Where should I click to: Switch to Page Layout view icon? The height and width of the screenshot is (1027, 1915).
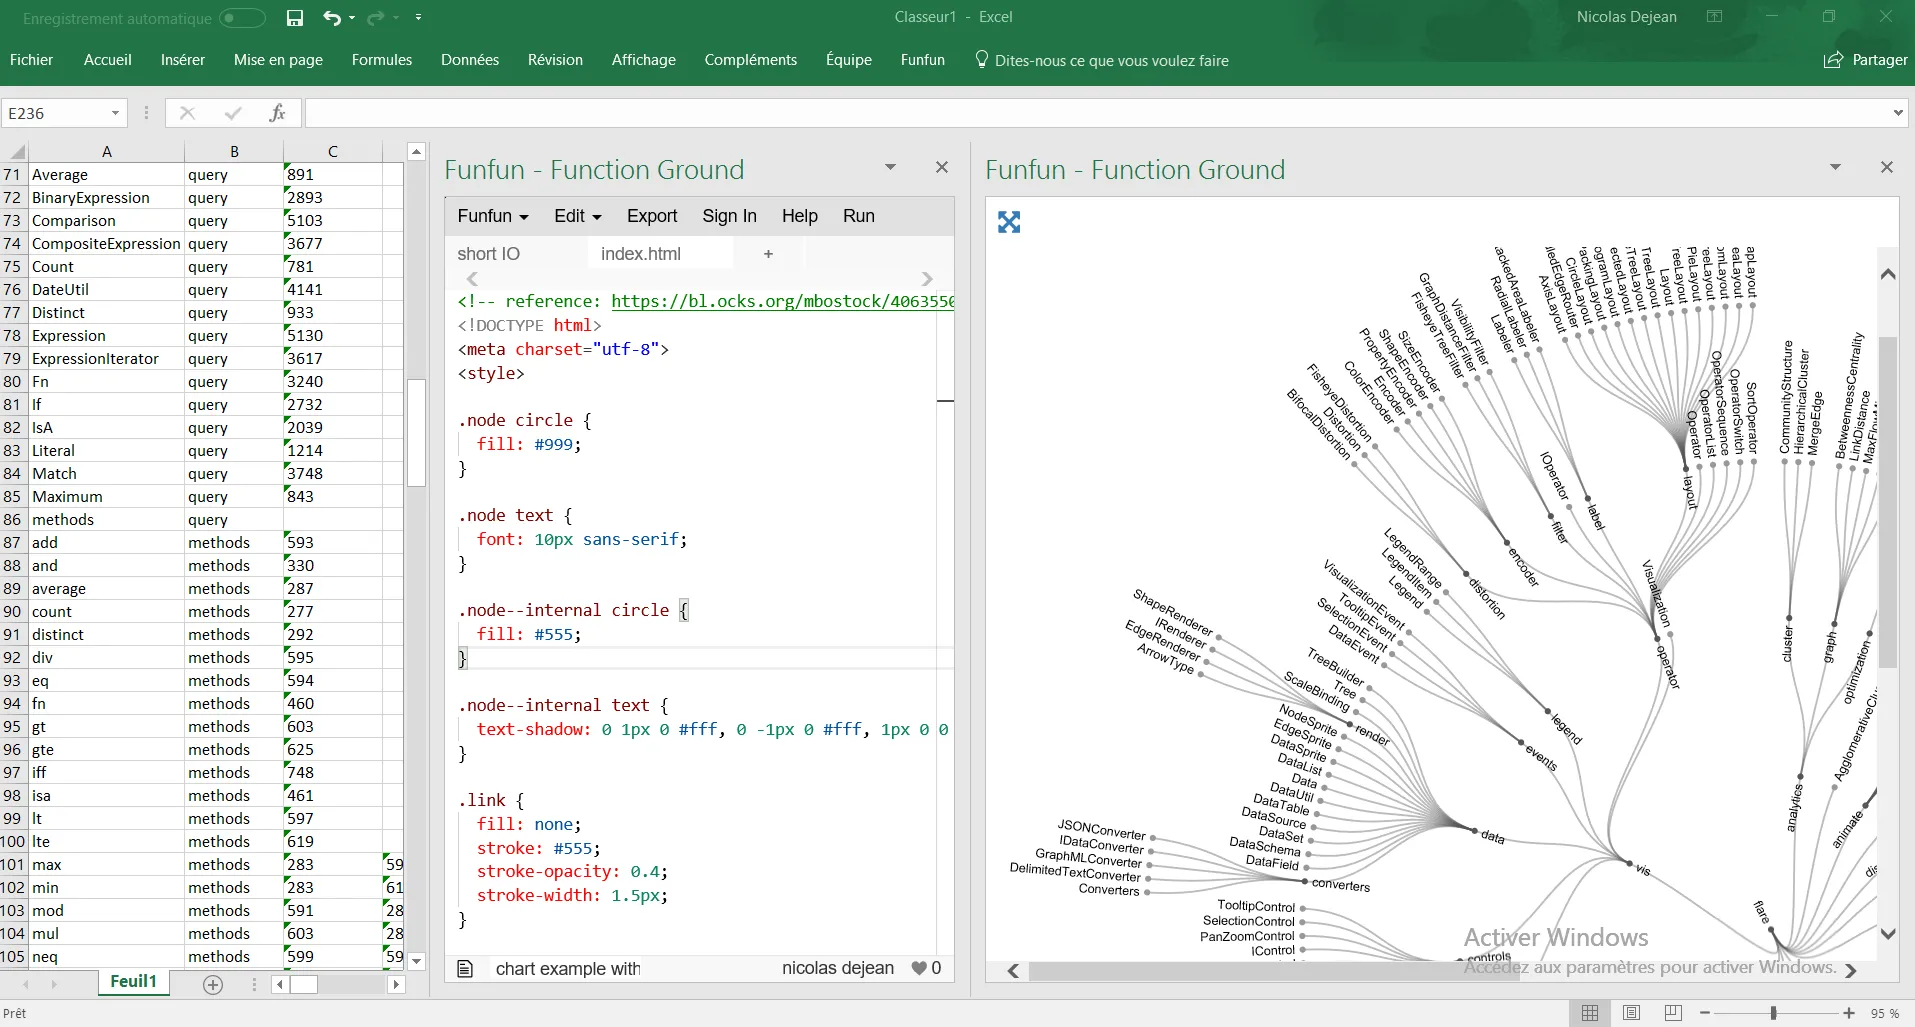tap(1631, 1013)
